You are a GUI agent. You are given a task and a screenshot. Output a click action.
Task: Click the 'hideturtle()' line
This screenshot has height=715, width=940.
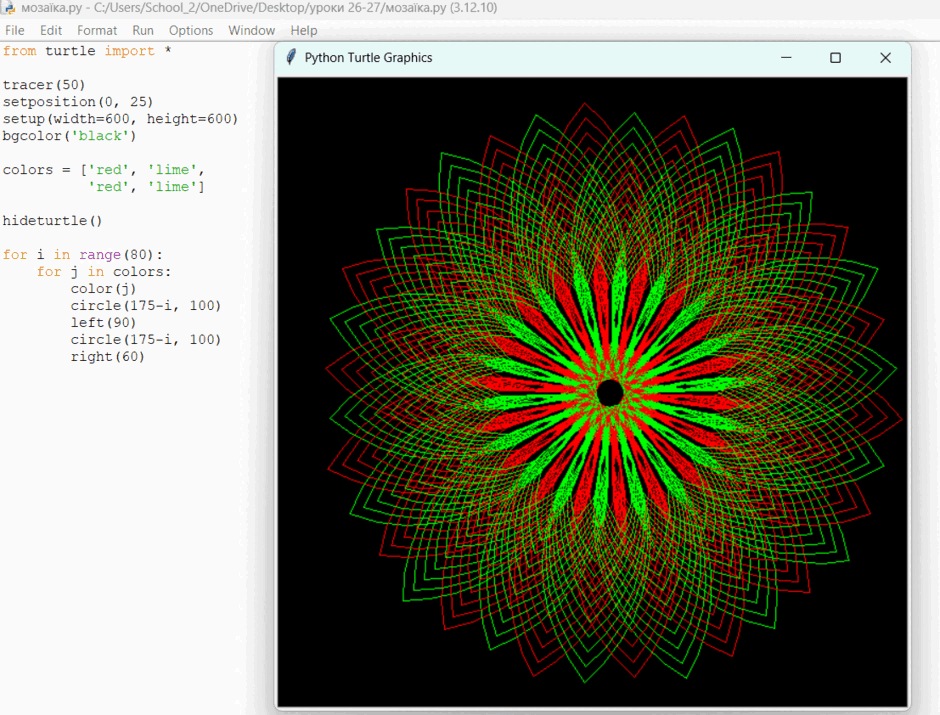(52, 221)
